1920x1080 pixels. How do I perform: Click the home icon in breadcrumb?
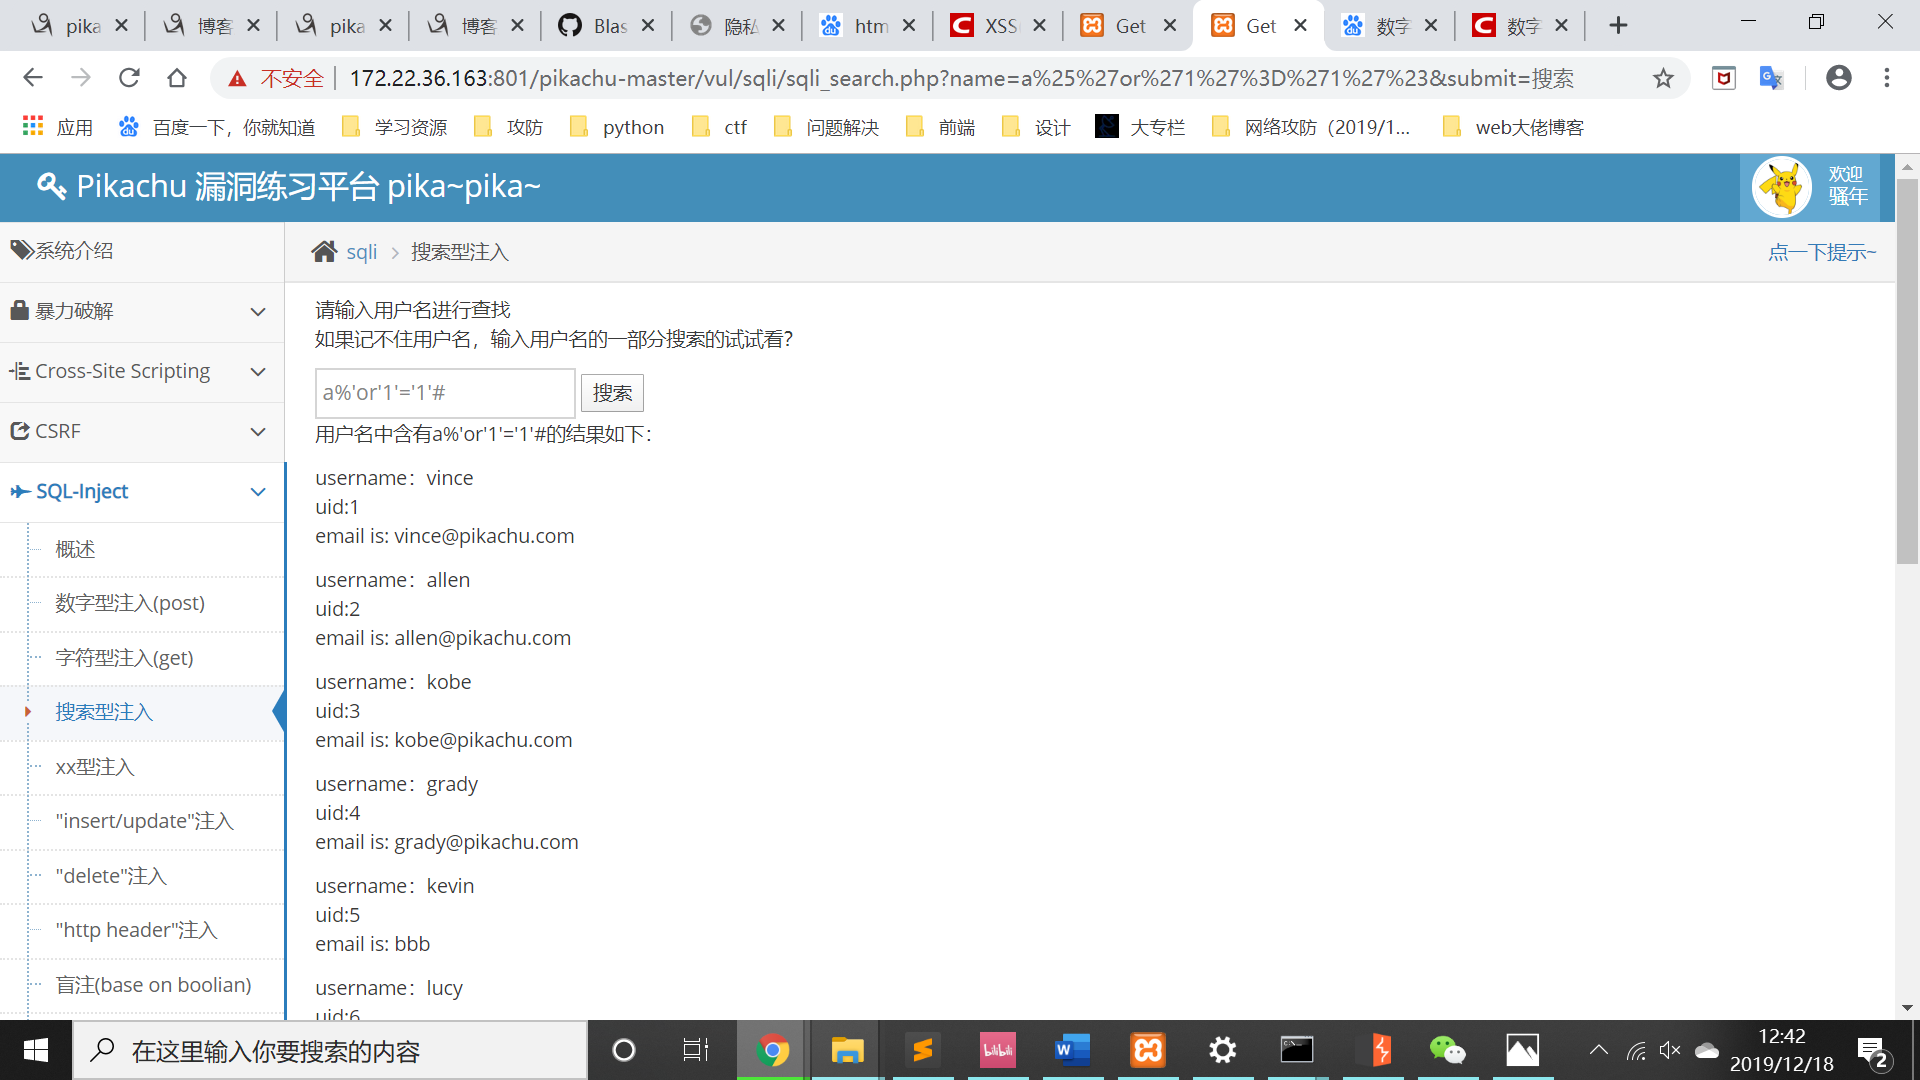(x=324, y=252)
